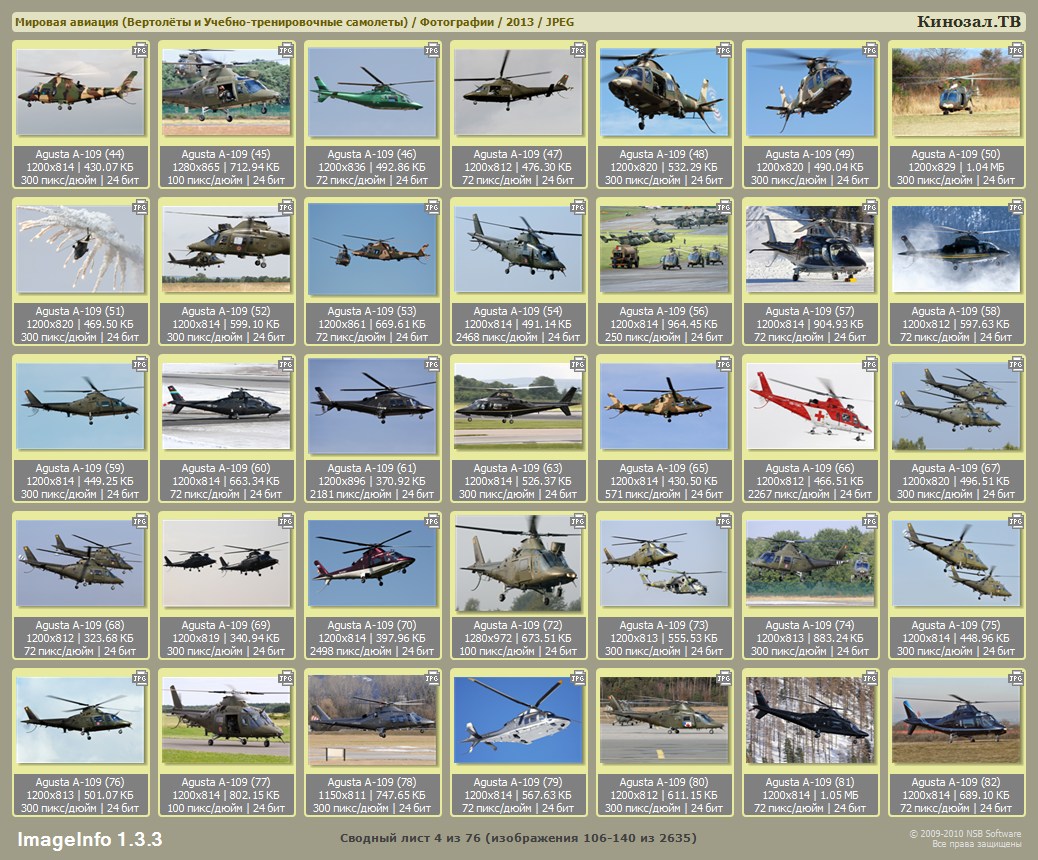Click JPG badge on Agusta A-109 (70)
The width and height of the screenshot is (1038, 860).
click(432, 520)
